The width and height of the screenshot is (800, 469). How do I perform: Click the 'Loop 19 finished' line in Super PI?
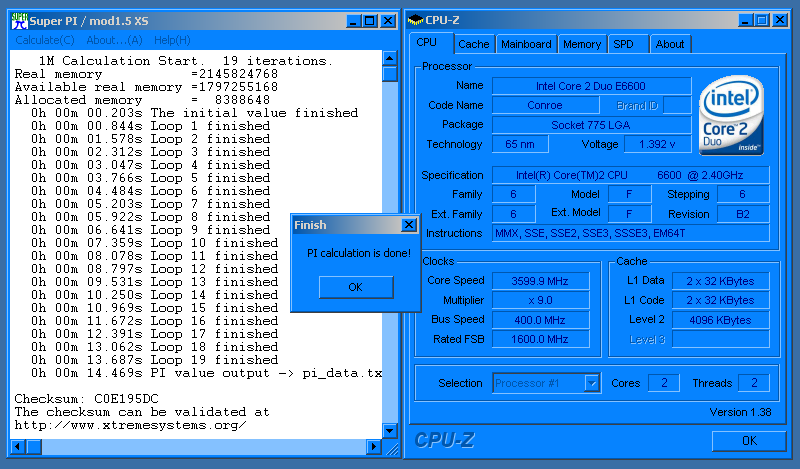pos(155,360)
